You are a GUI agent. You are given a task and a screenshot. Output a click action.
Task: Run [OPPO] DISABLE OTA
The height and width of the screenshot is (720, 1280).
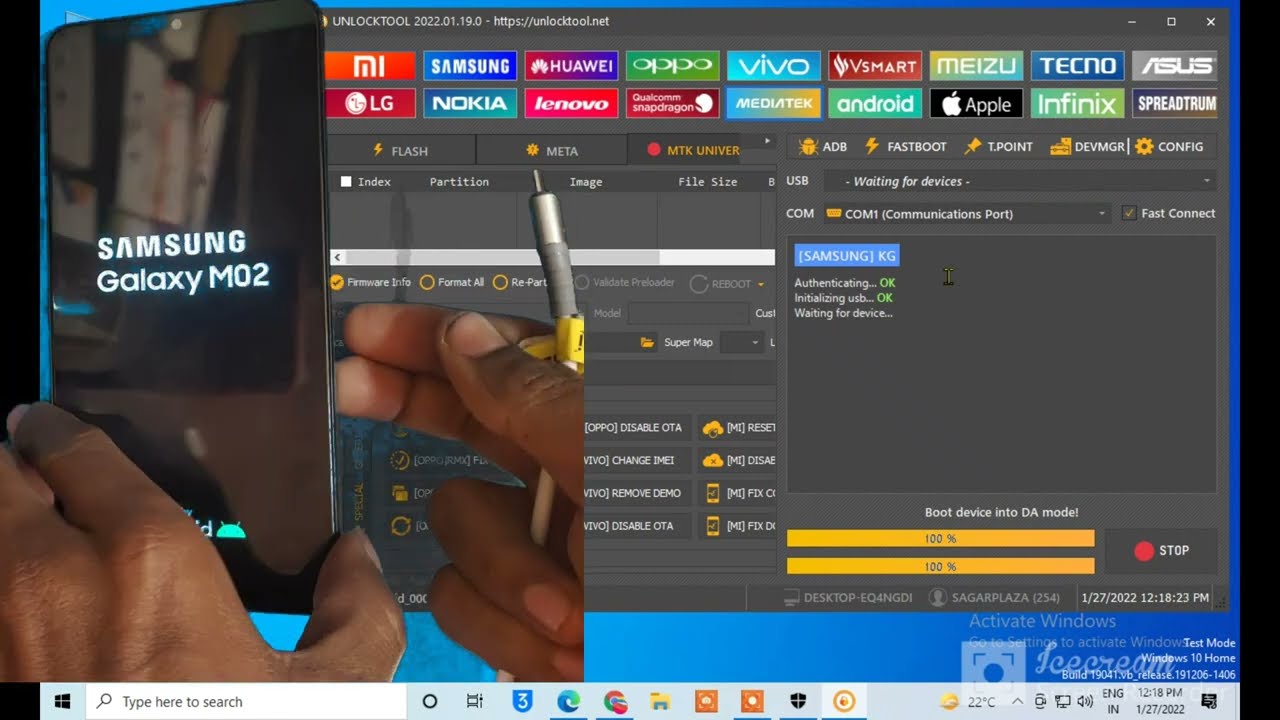tap(636, 427)
